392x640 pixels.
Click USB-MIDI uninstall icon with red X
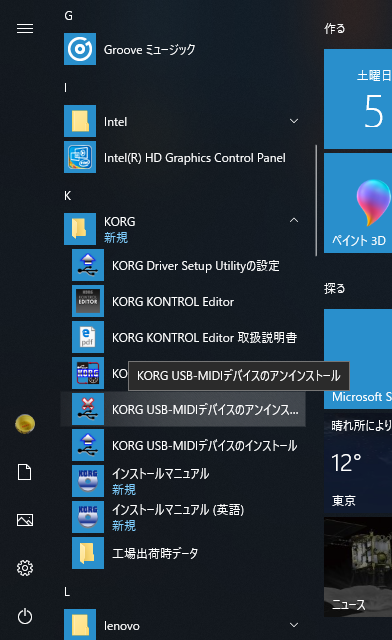point(88,409)
